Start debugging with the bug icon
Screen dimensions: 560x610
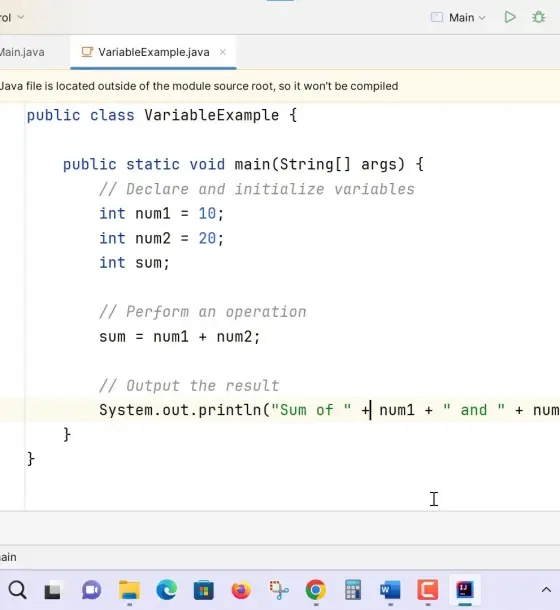[539, 17]
